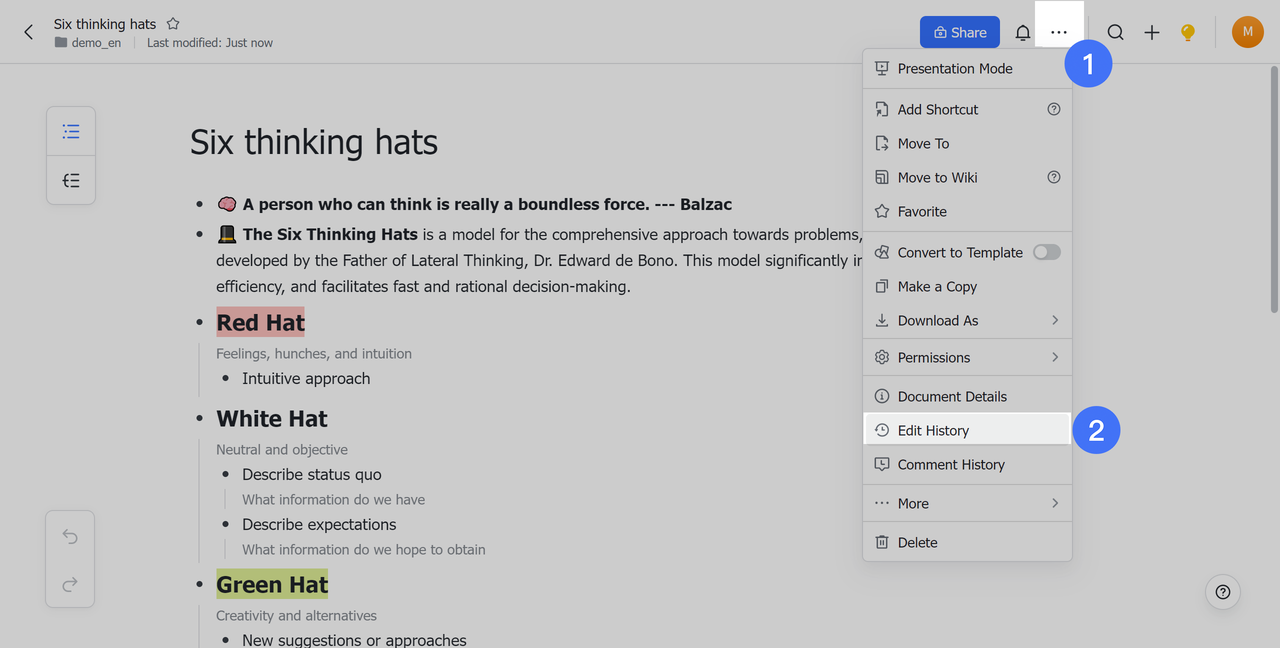This screenshot has width=1280, height=648.
Task: Click the plus icon to create new
Action: pos(1152,33)
